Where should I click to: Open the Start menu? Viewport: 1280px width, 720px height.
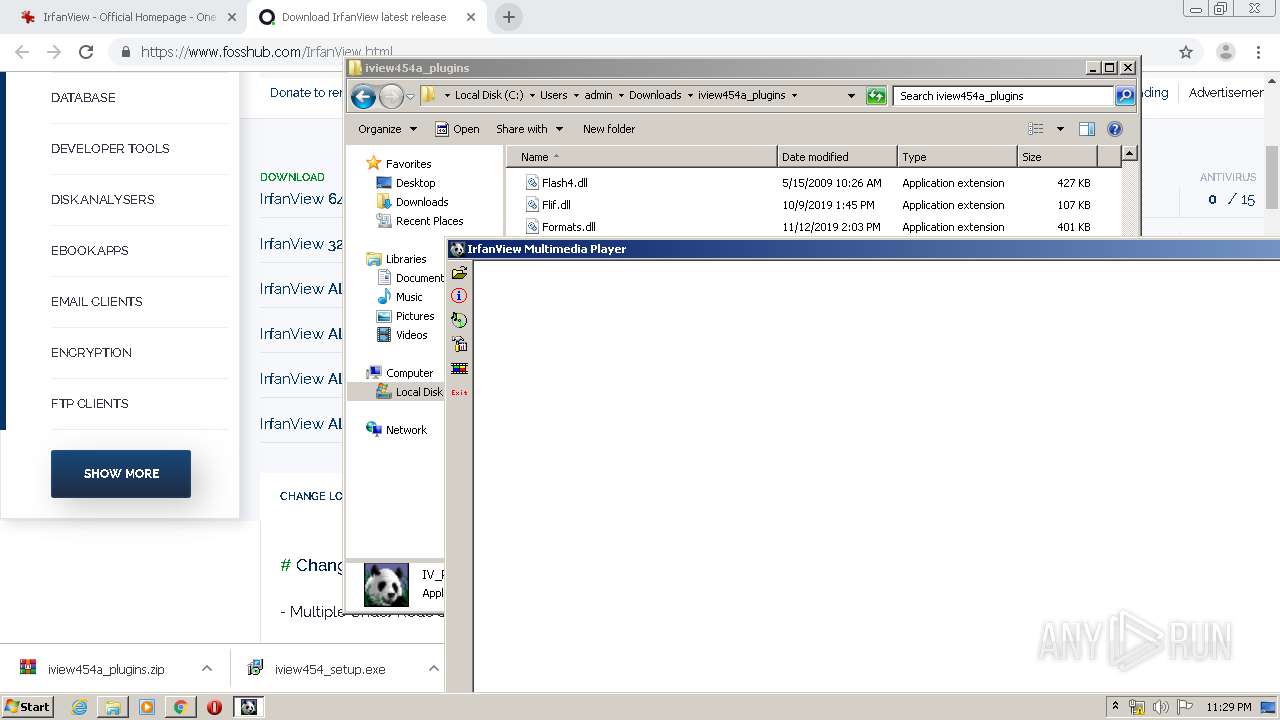tap(28, 707)
